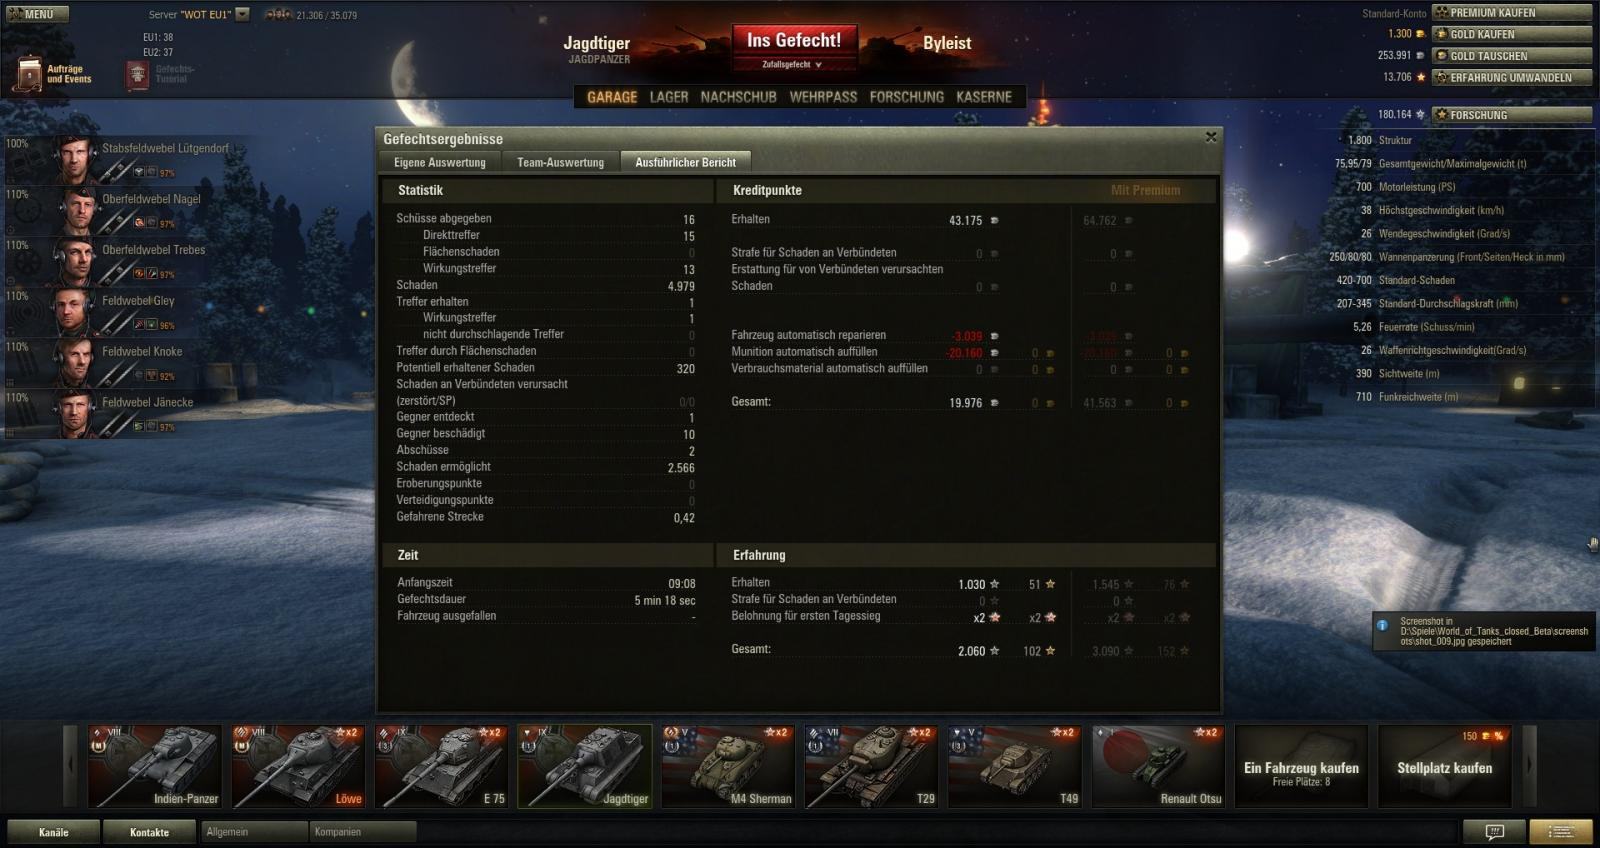Click the Mit Premium column header
Image resolution: width=1600 pixels, height=848 pixels.
(1145, 190)
